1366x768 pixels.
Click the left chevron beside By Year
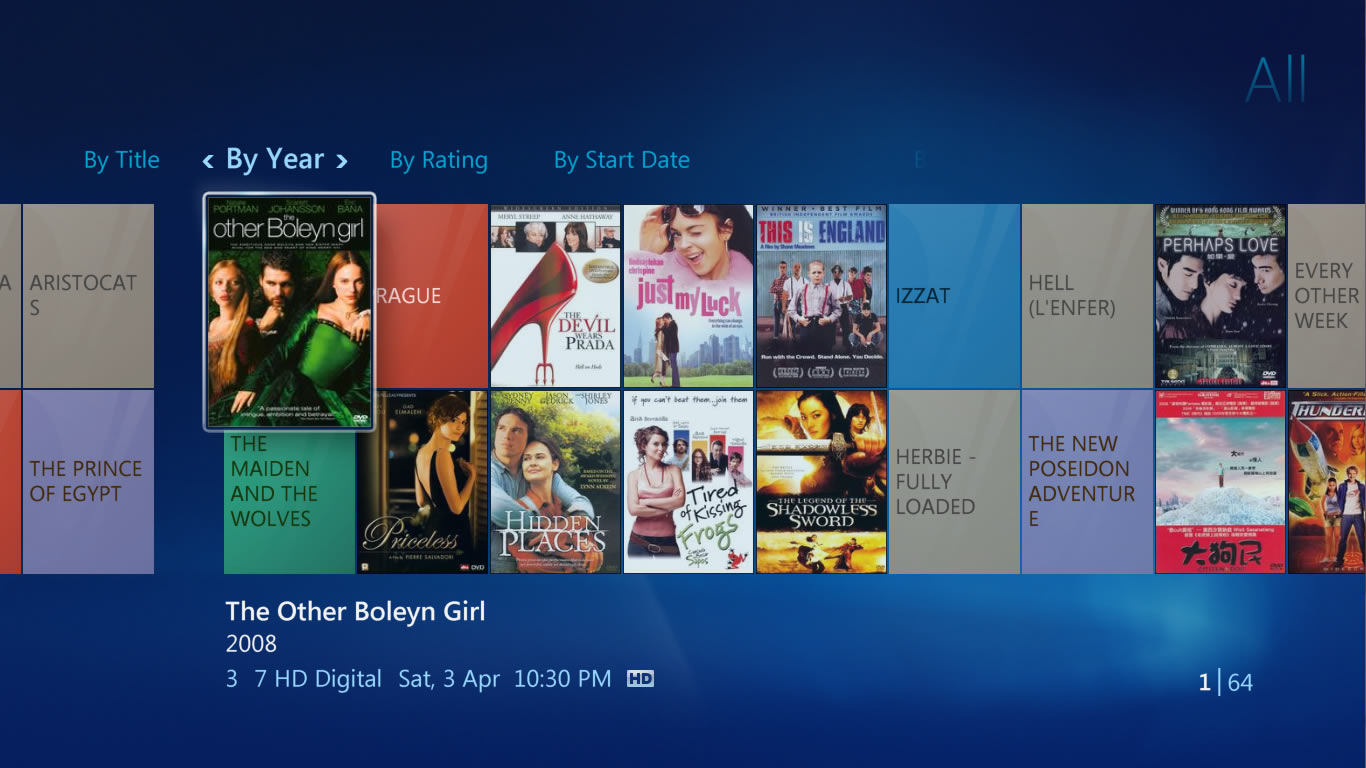click(208, 161)
